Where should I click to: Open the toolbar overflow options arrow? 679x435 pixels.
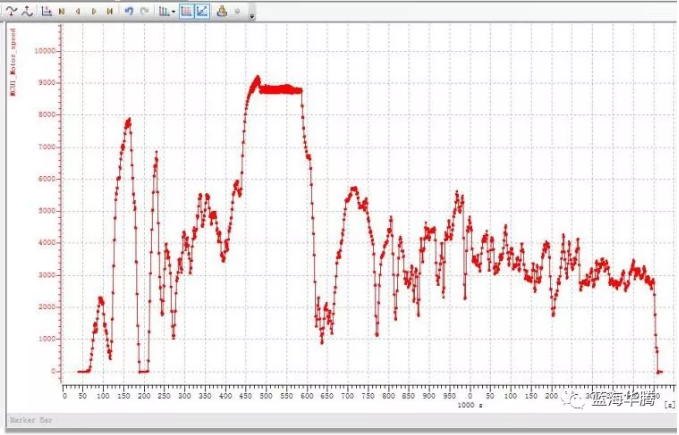[x=252, y=16]
